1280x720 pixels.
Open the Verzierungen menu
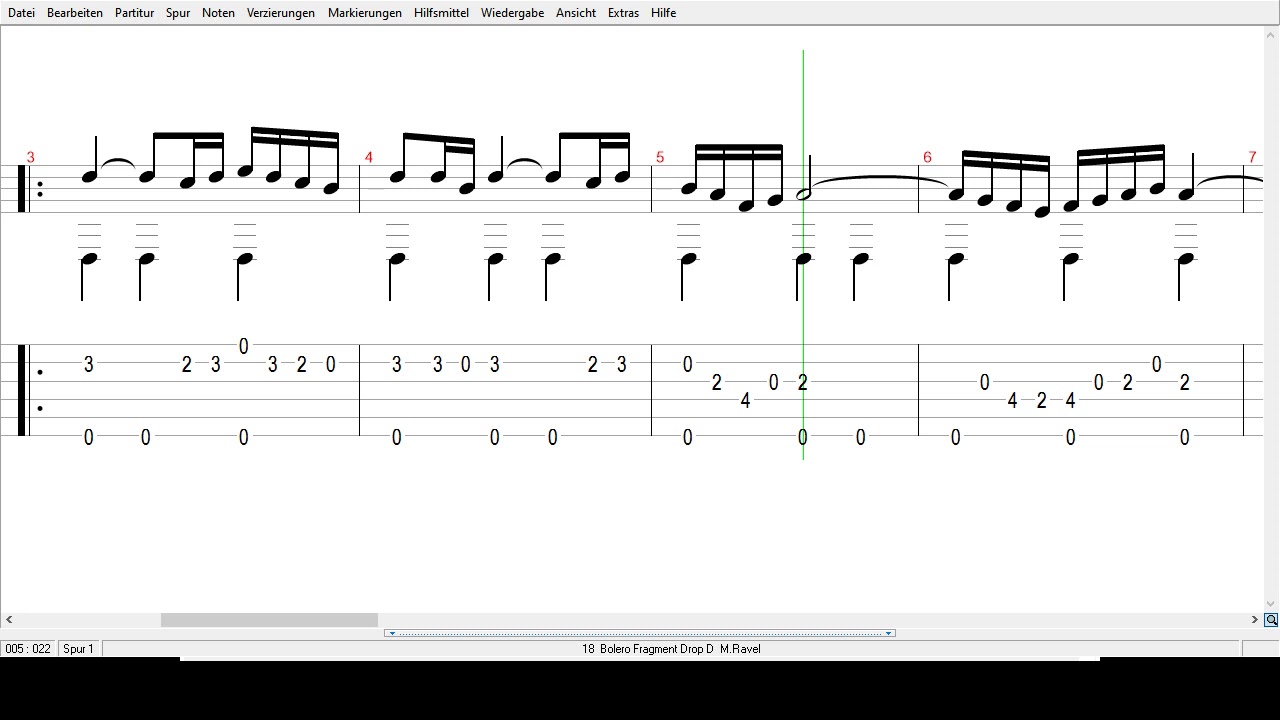tap(281, 13)
